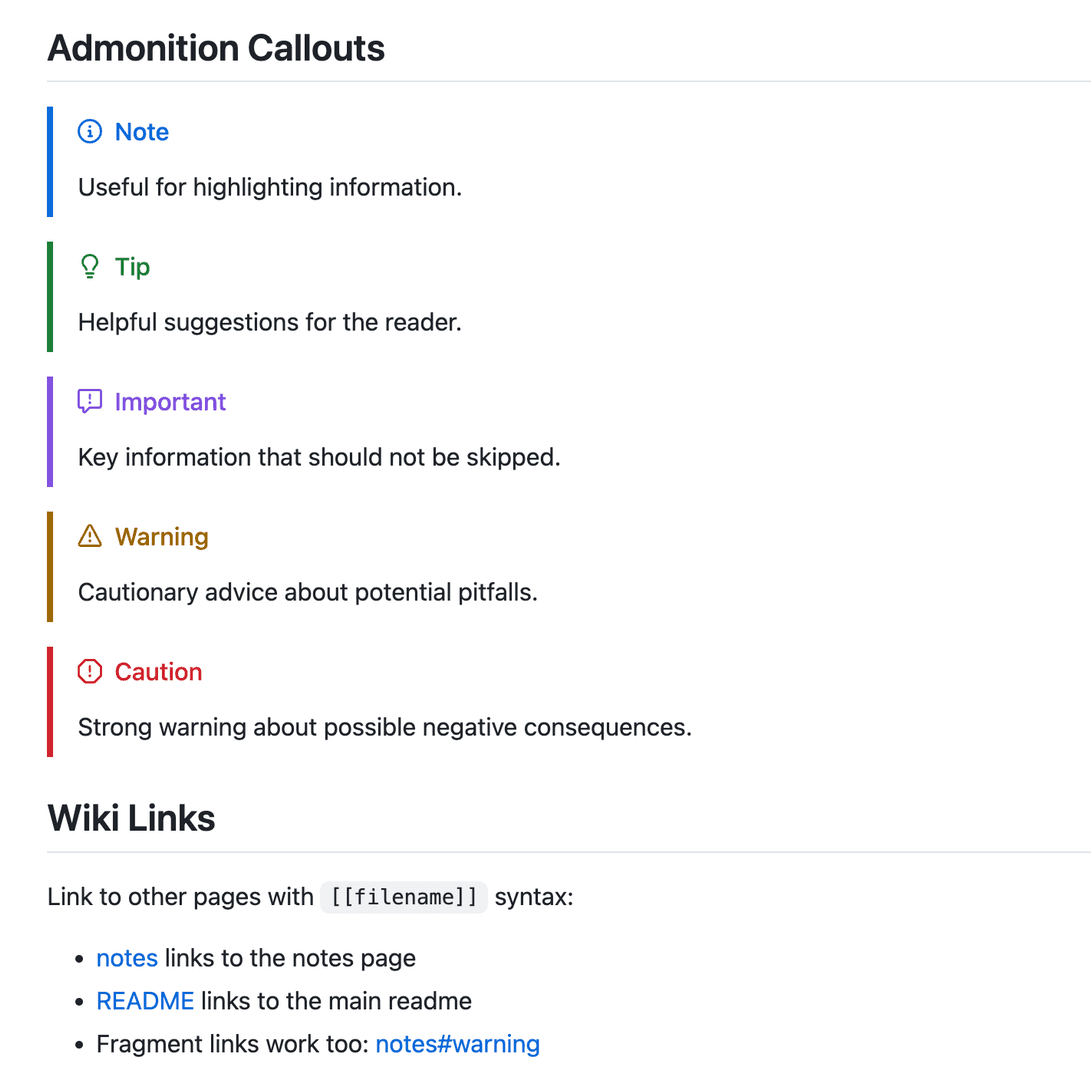Select the orange Warning callout title
Image resolution: width=1091 pixels, height=1080 pixels.
coord(162,537)
